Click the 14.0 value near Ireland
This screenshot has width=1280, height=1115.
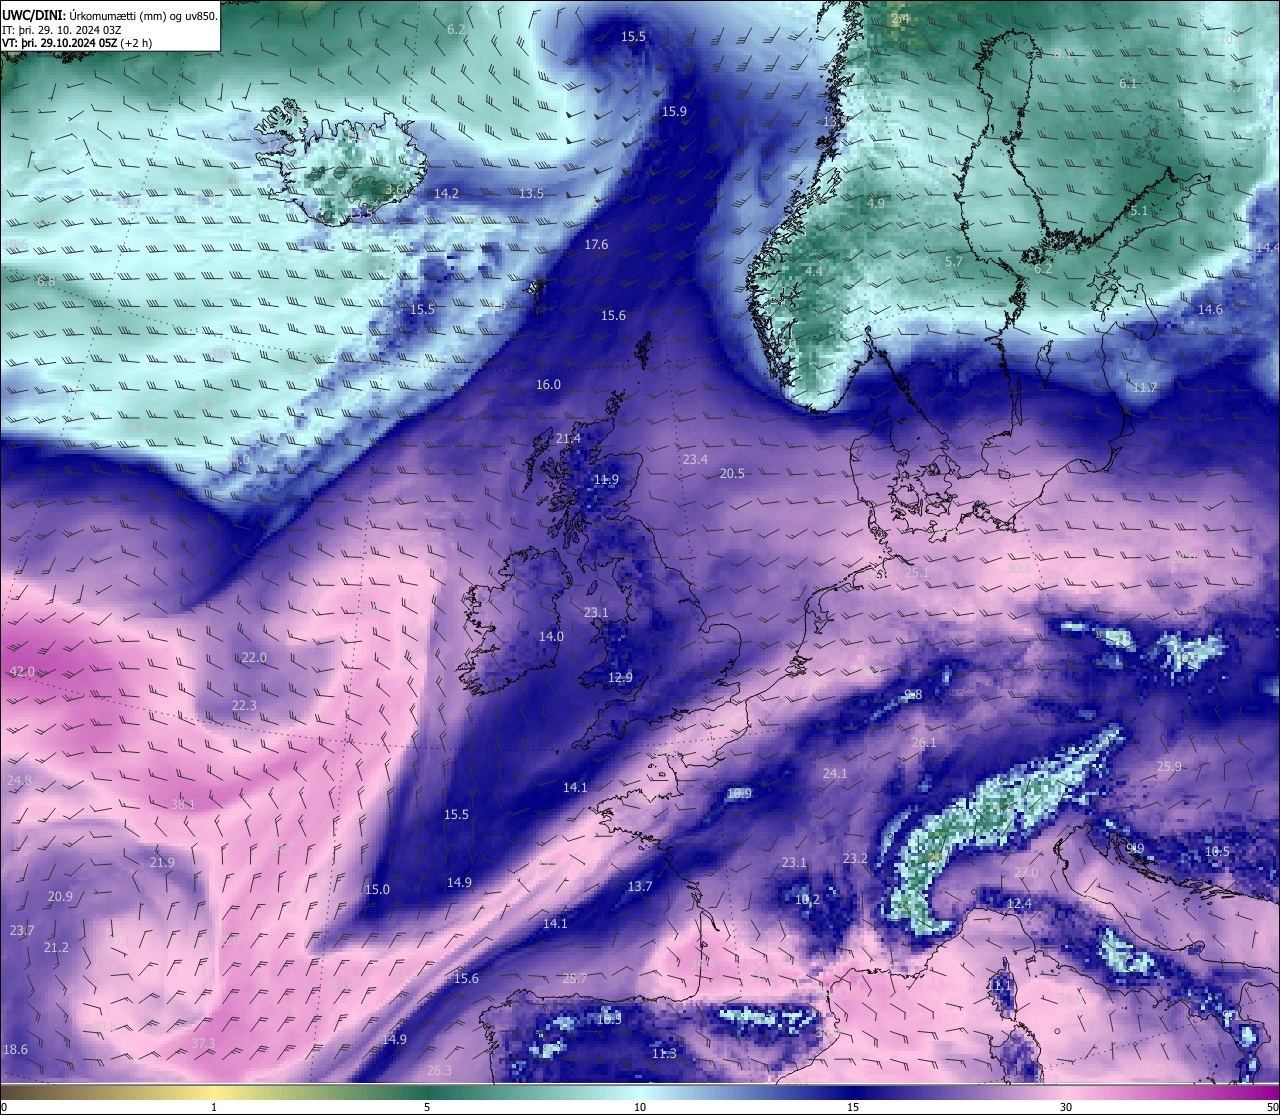tap(551, 636)
